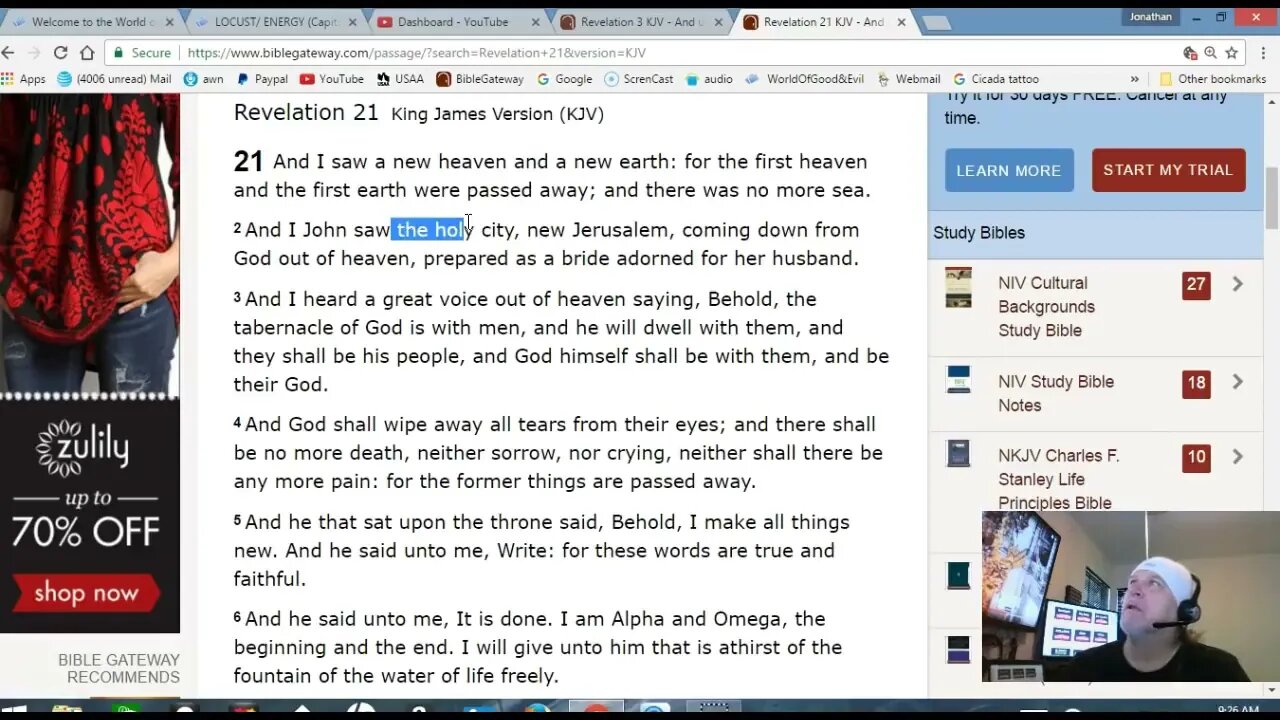
Task: Expand the bookmarks overflow chevron
Action: (x=1134, y=79)
